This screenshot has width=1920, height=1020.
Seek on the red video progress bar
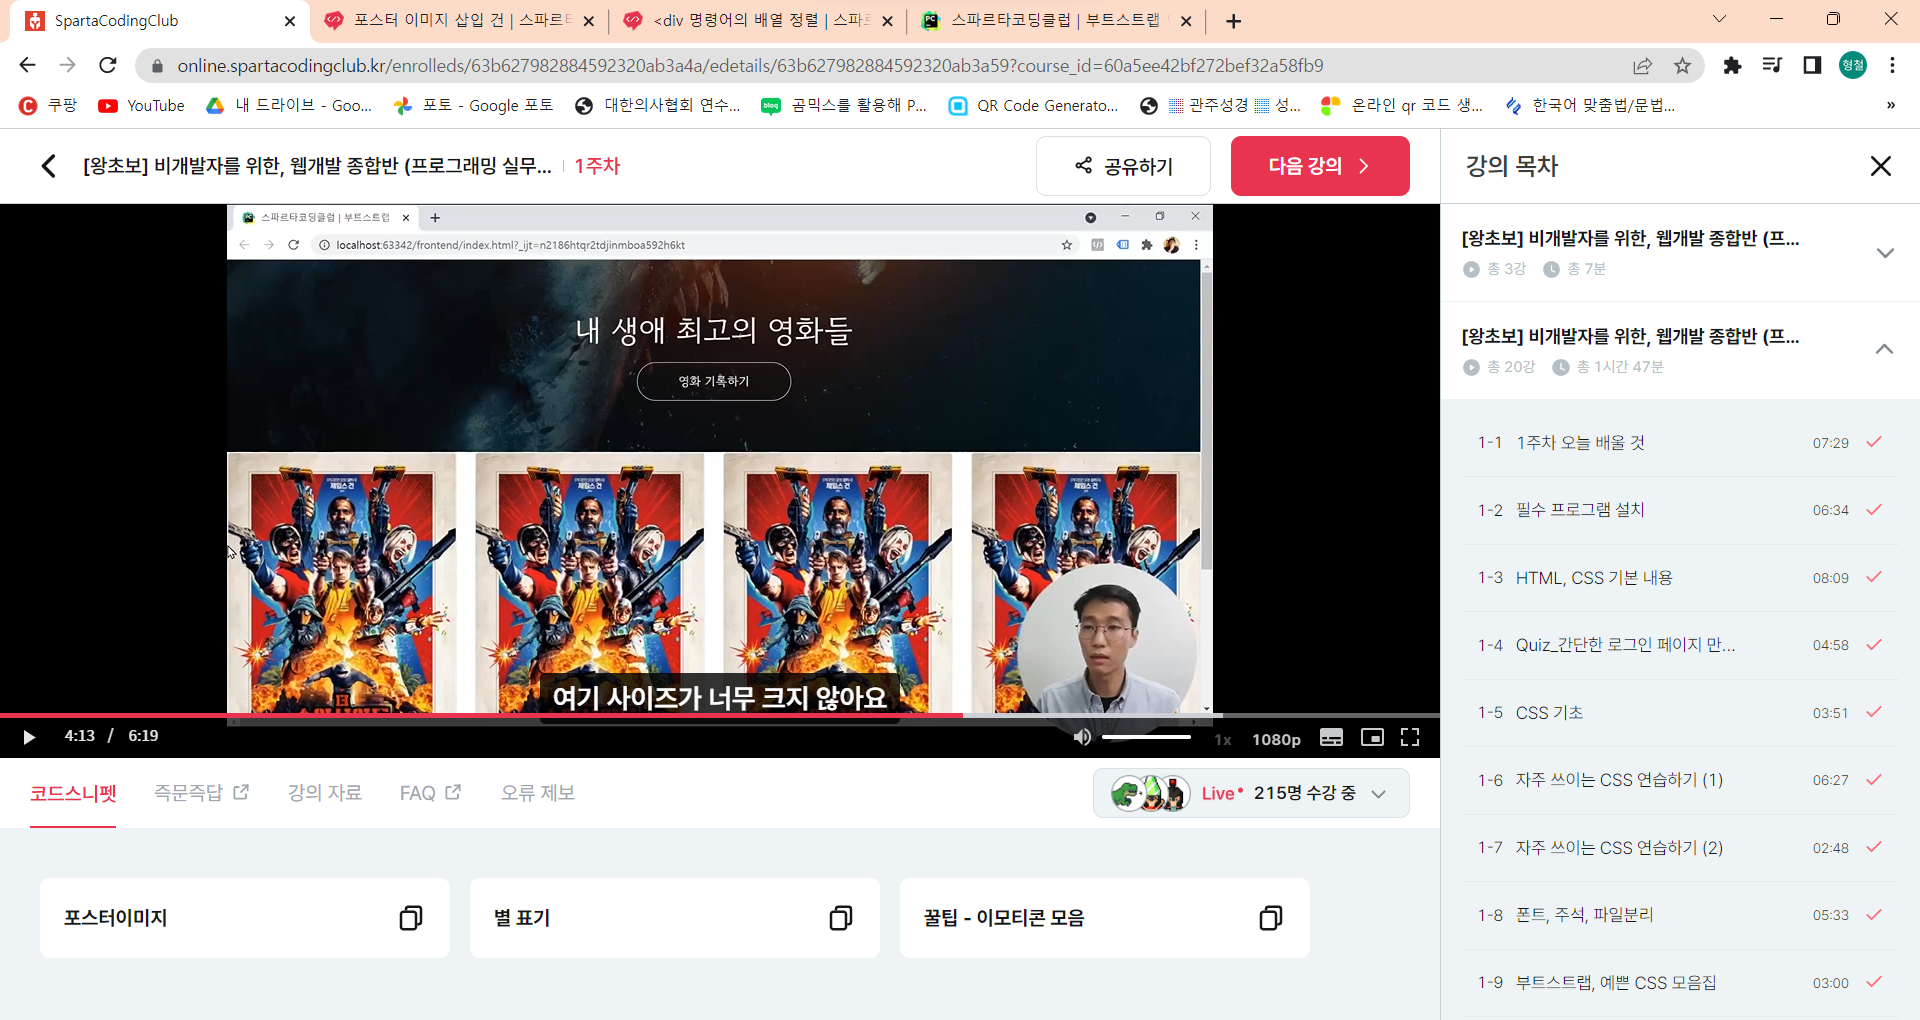480,715
